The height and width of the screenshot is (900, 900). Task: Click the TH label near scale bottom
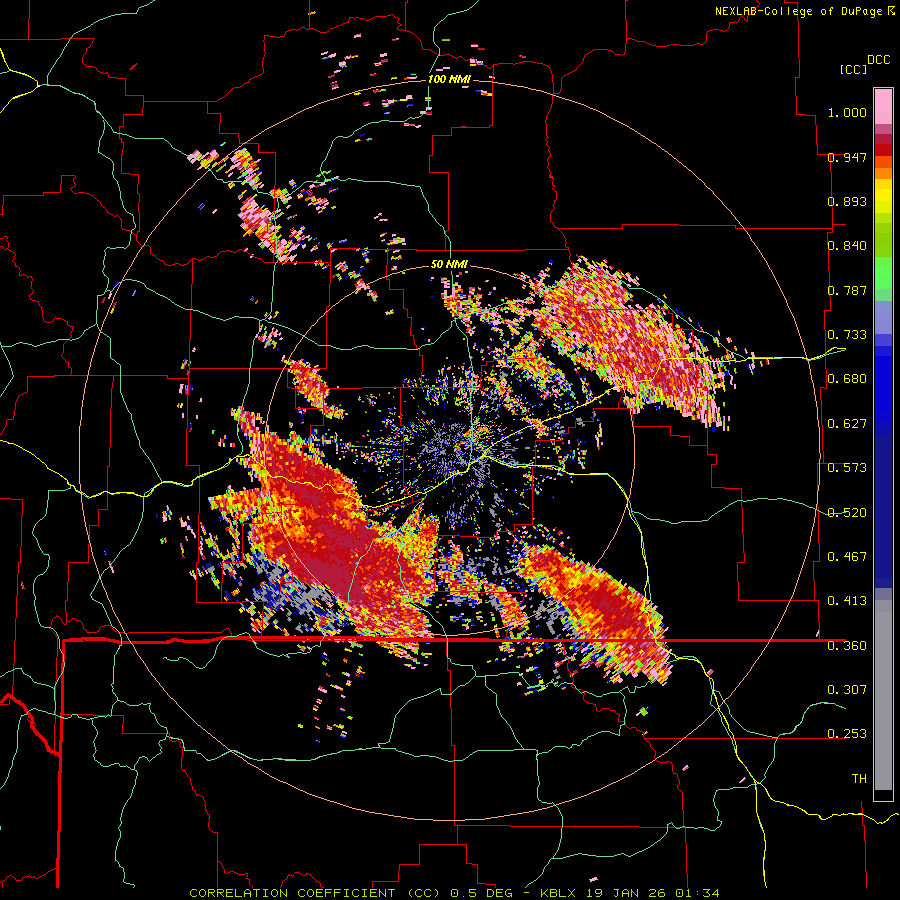point(859,779)
